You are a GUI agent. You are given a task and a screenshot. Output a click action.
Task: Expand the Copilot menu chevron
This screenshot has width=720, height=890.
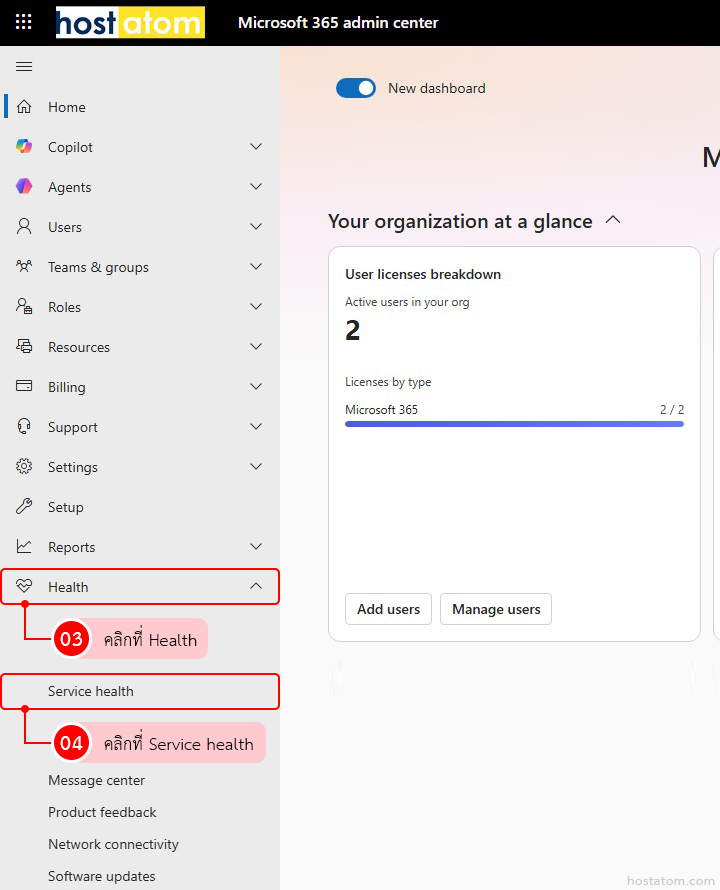[x=256, y=146]
